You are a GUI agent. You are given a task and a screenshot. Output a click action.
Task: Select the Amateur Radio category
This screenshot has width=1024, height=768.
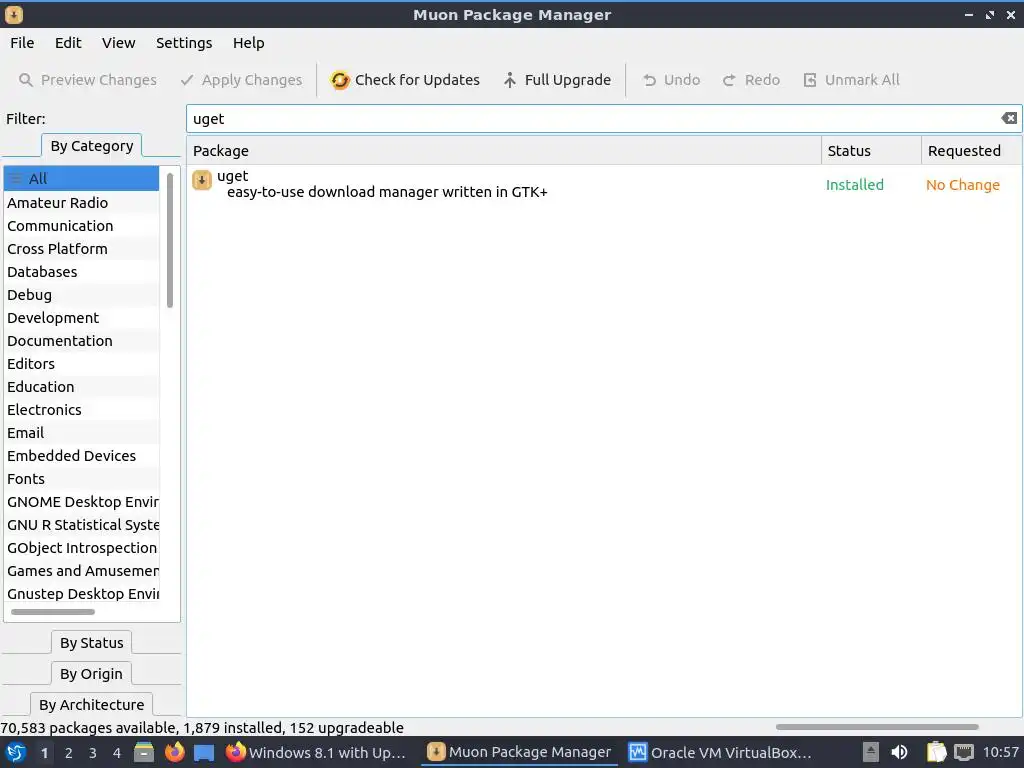[82, 202]
